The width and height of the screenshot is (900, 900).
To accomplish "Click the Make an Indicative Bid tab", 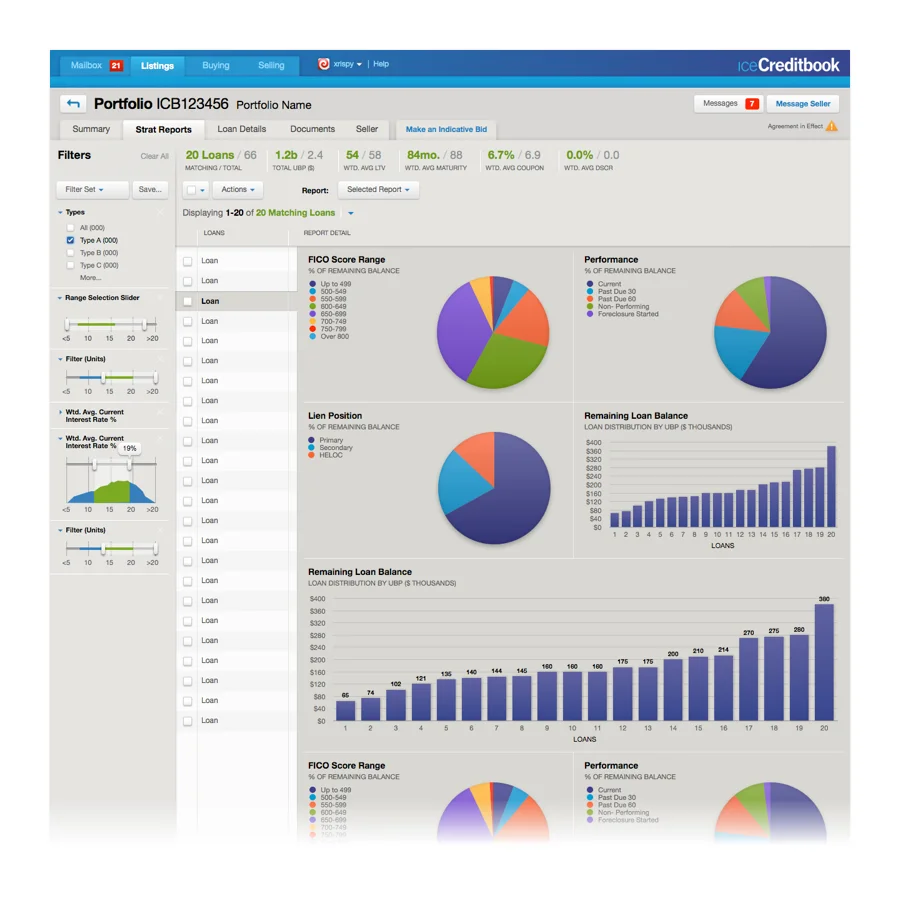I will pyautogui.click(x=447, y=130).
